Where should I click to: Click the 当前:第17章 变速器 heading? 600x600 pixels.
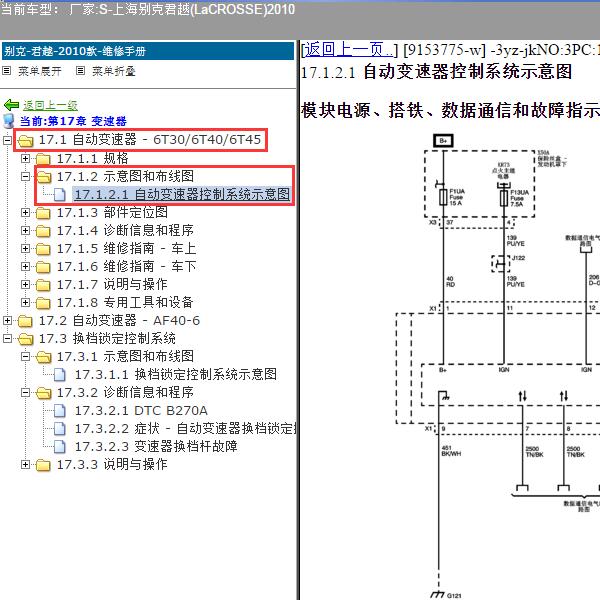pyautogui.click(x=73, y=121)
